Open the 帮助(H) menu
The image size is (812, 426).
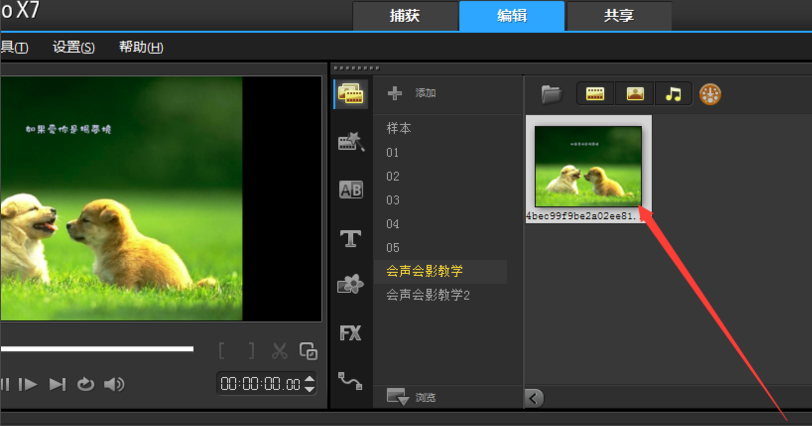pos(141,48)
